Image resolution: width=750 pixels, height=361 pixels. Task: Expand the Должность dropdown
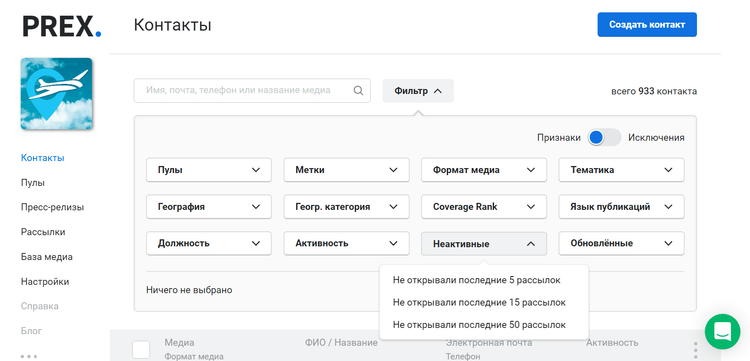point(209,243)
